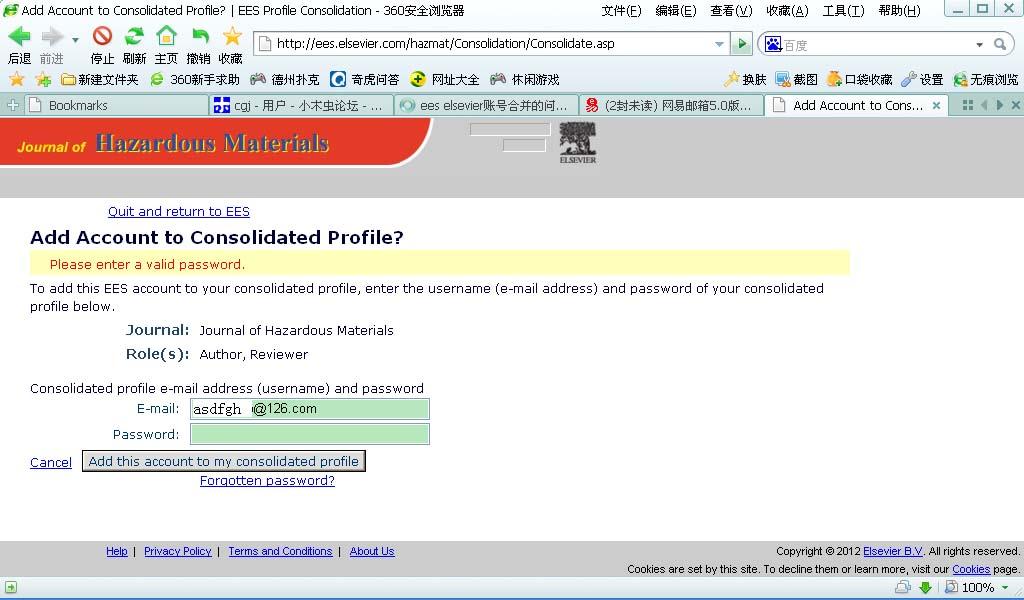The height and width of the screenshot is (600, 1024).
Task: Click the Cancel link
Action: pos(51,462)
